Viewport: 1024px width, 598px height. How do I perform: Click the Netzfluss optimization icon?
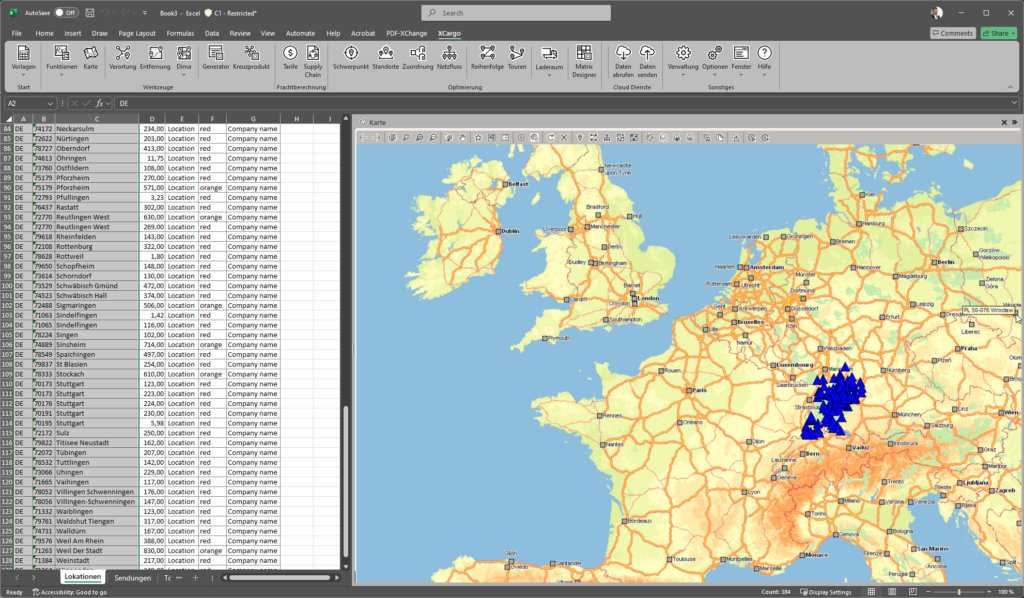point(449,57)
